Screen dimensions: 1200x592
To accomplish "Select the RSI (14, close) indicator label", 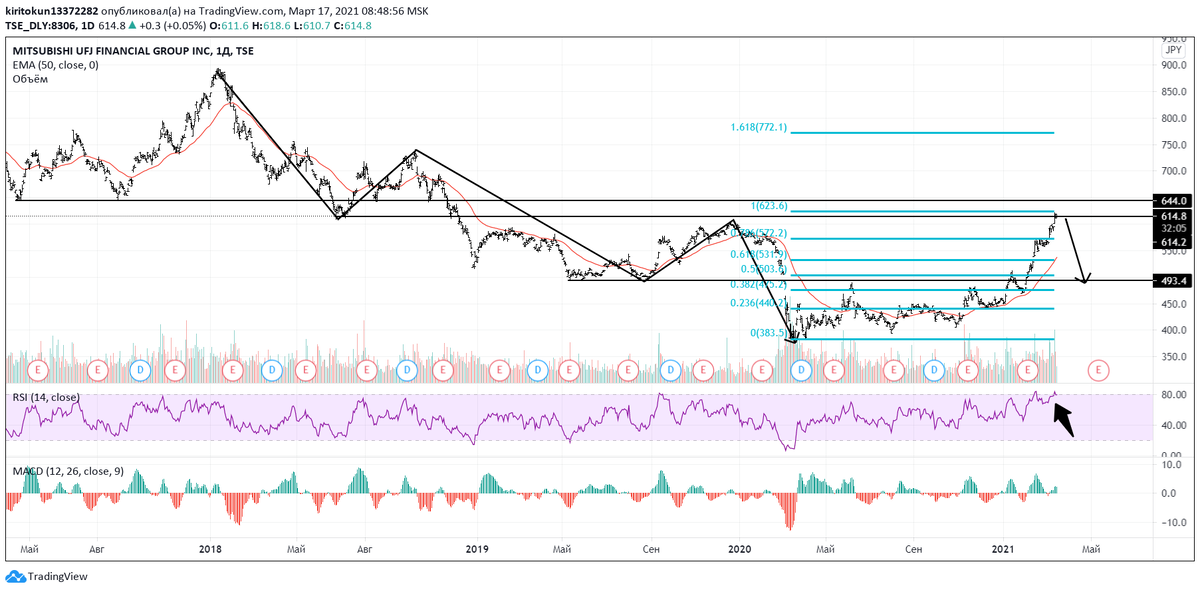I will coord(45,398).
